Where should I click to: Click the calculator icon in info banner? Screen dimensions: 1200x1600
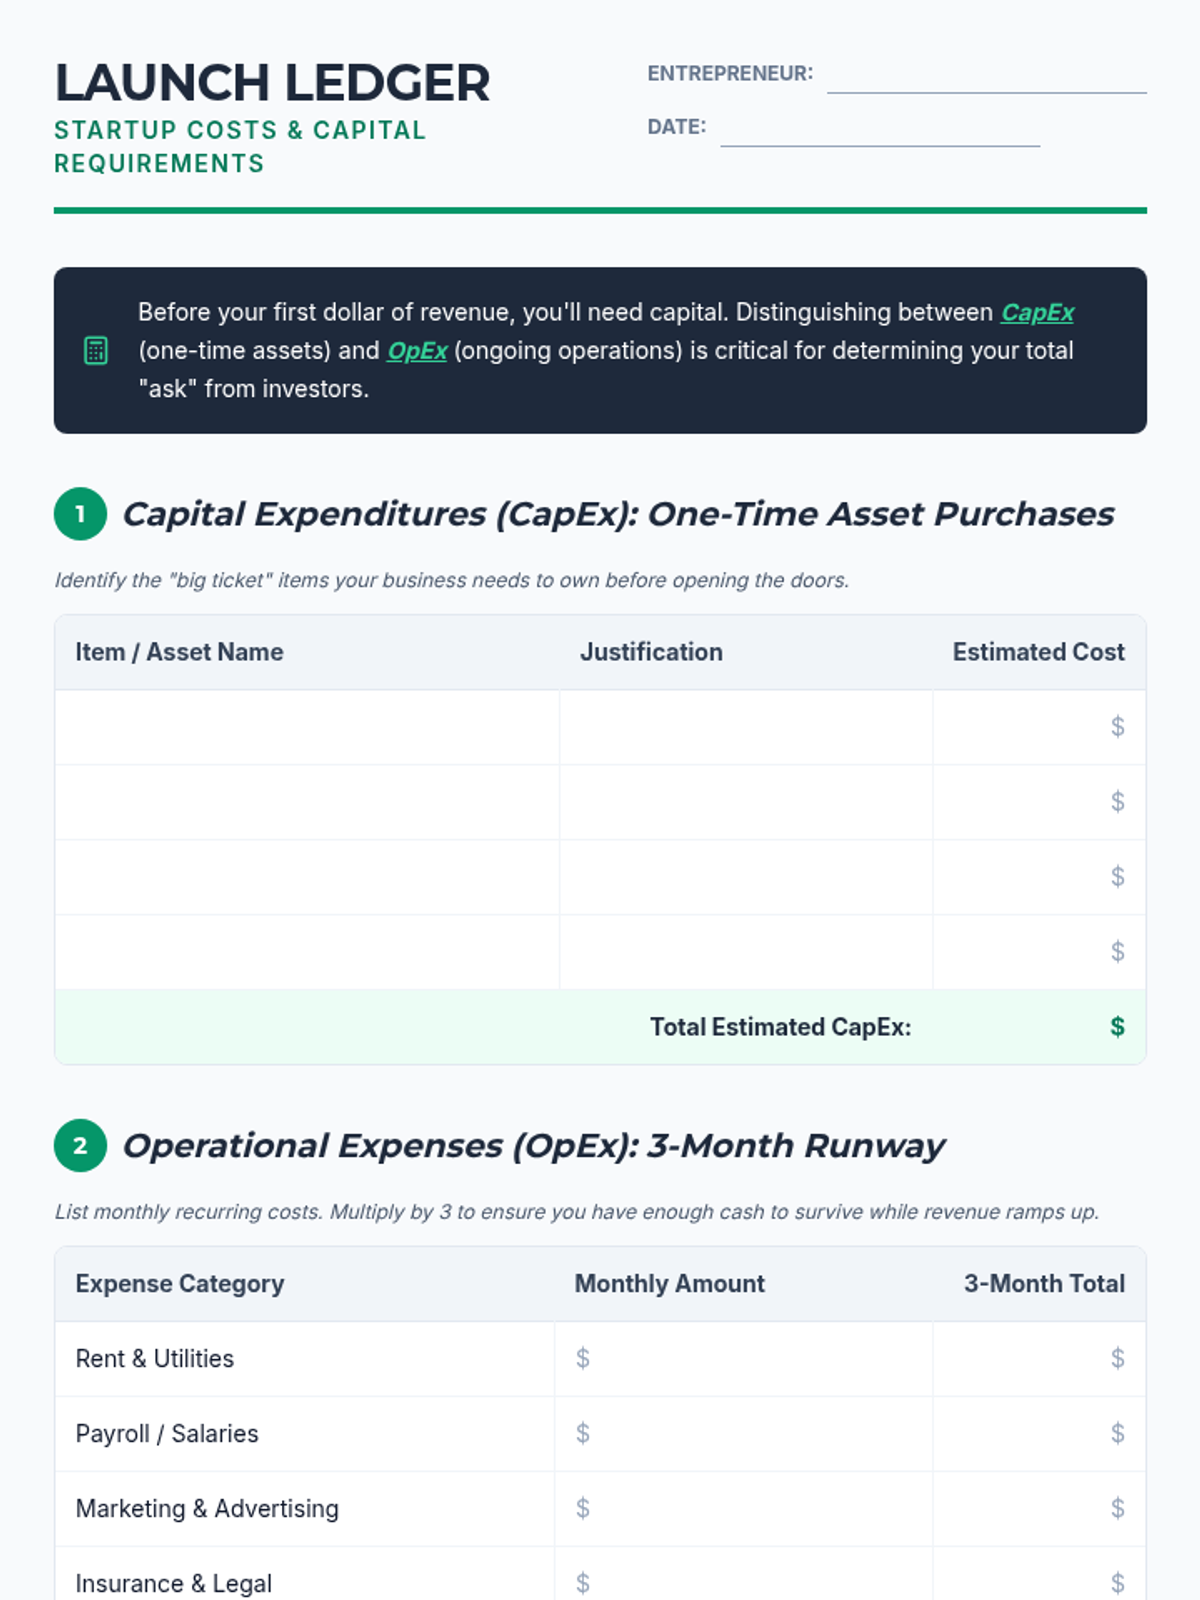tap(96, 351)
